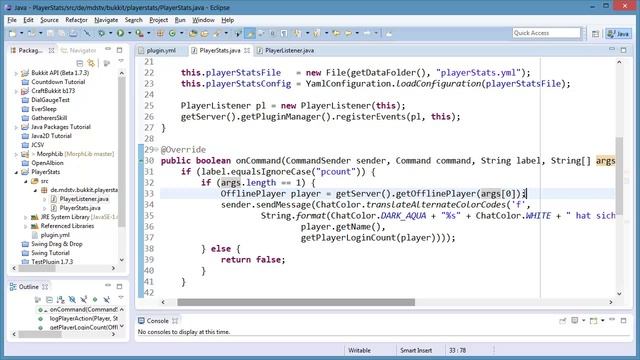Toggle Show Whitespace Characters pilcrow button
The width and height of the screenshot is (640, 360).
click(x=284, y=33)
